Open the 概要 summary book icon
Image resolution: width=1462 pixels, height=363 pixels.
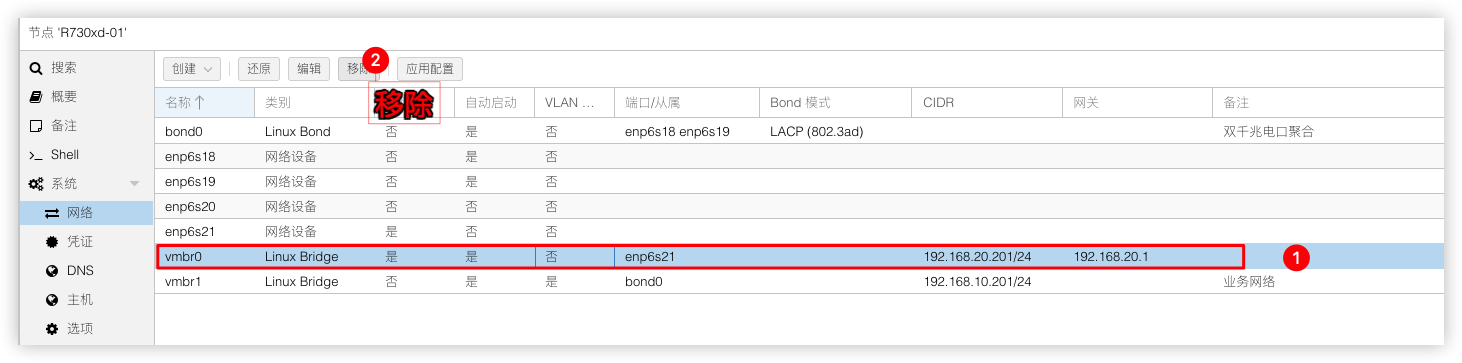(x=36, y=97)
